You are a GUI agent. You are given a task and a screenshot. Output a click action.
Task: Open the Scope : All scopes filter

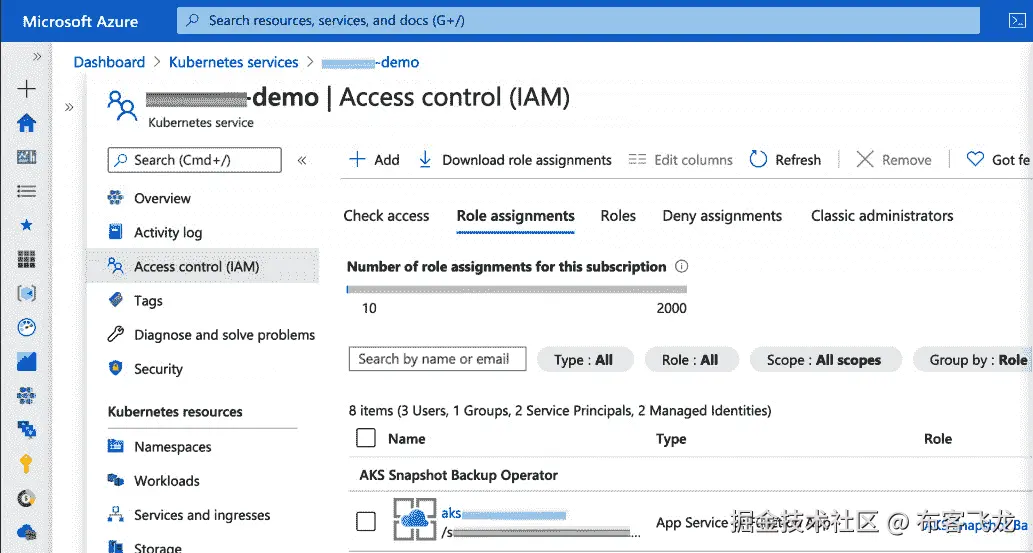click(x=824, y=360)
